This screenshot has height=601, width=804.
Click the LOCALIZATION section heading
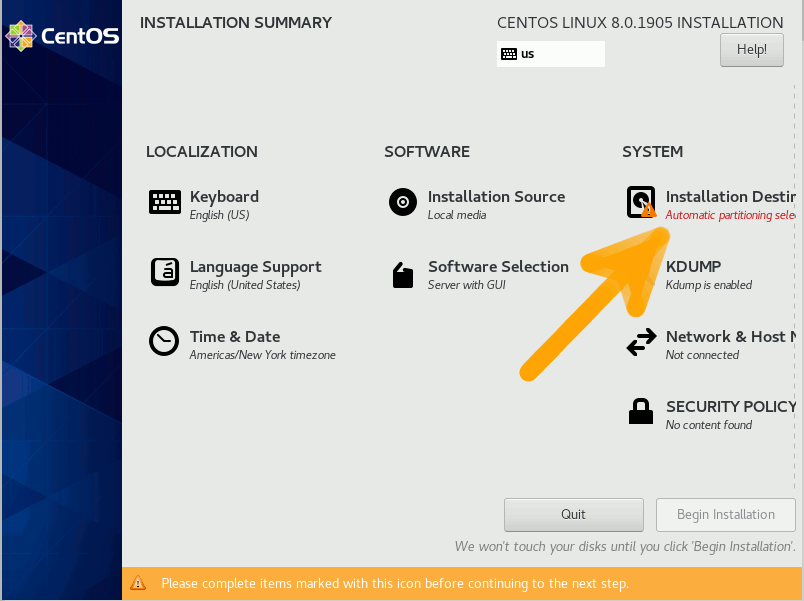coord(202,152)
